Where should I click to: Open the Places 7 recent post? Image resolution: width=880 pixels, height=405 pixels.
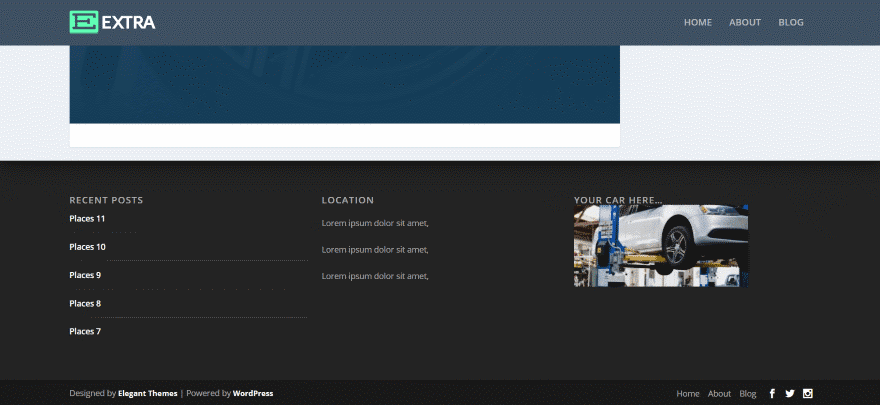[85, 331]
